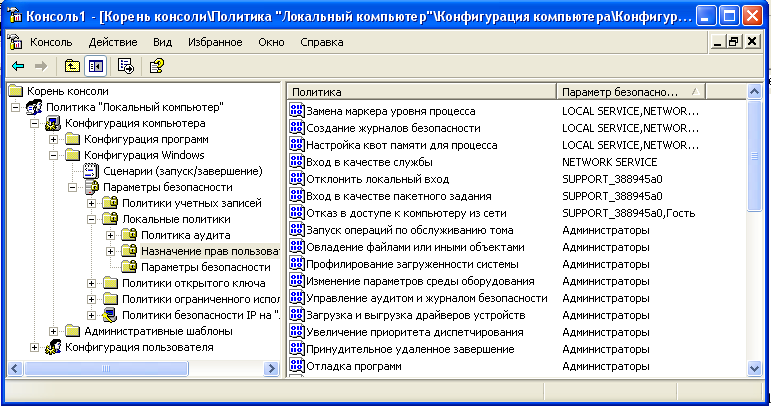
Task: Click the SUPPORT_388945a0,Гость value cell
Action: pos(628,213)
